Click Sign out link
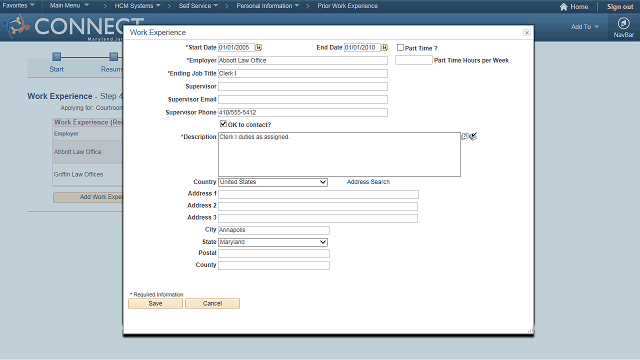This screenshot has width=640, height=360. (x=620, y=7)
